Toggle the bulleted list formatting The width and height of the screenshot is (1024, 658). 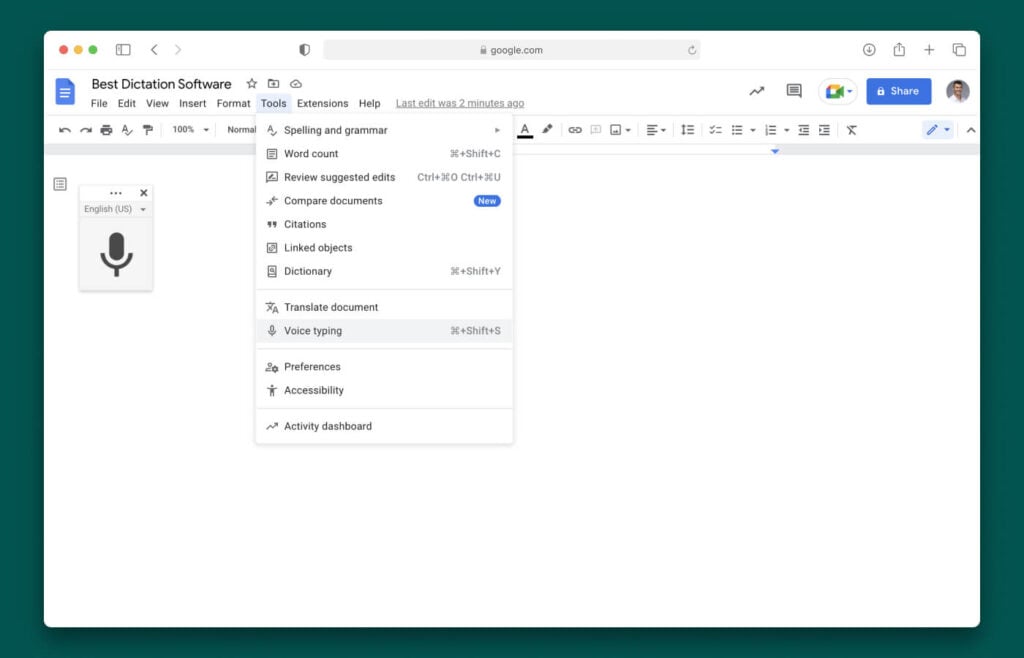736,130
